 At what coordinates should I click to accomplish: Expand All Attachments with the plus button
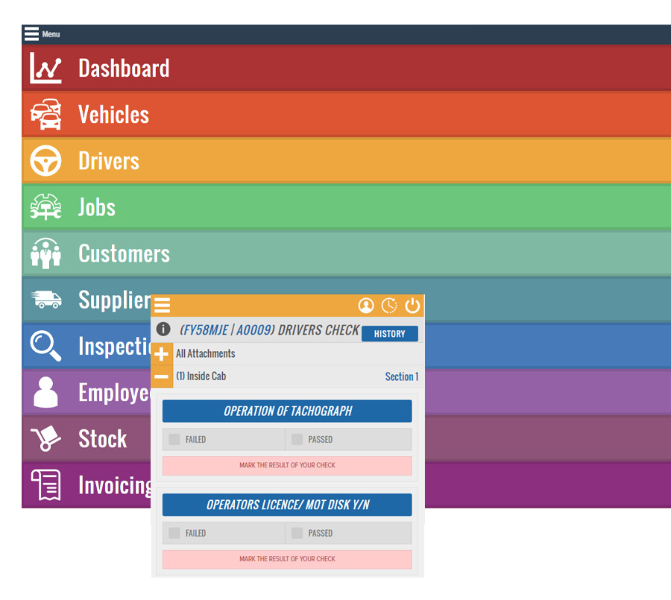click(x=162, y=354)
